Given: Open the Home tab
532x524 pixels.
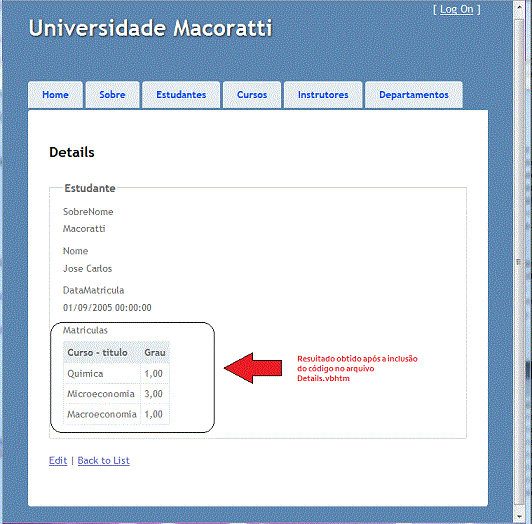Looking at the screenshot, I should pos(55,95).
